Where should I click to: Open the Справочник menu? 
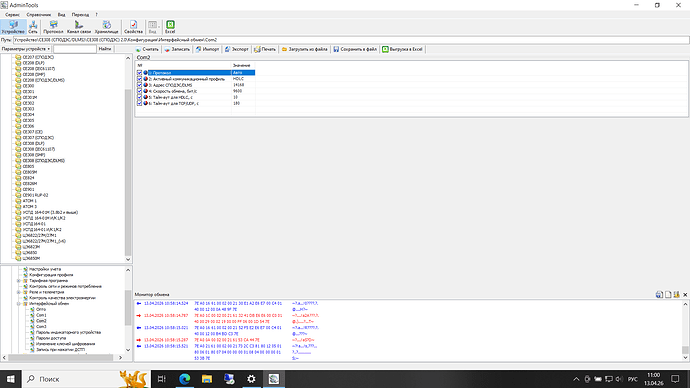click(39, 15)
